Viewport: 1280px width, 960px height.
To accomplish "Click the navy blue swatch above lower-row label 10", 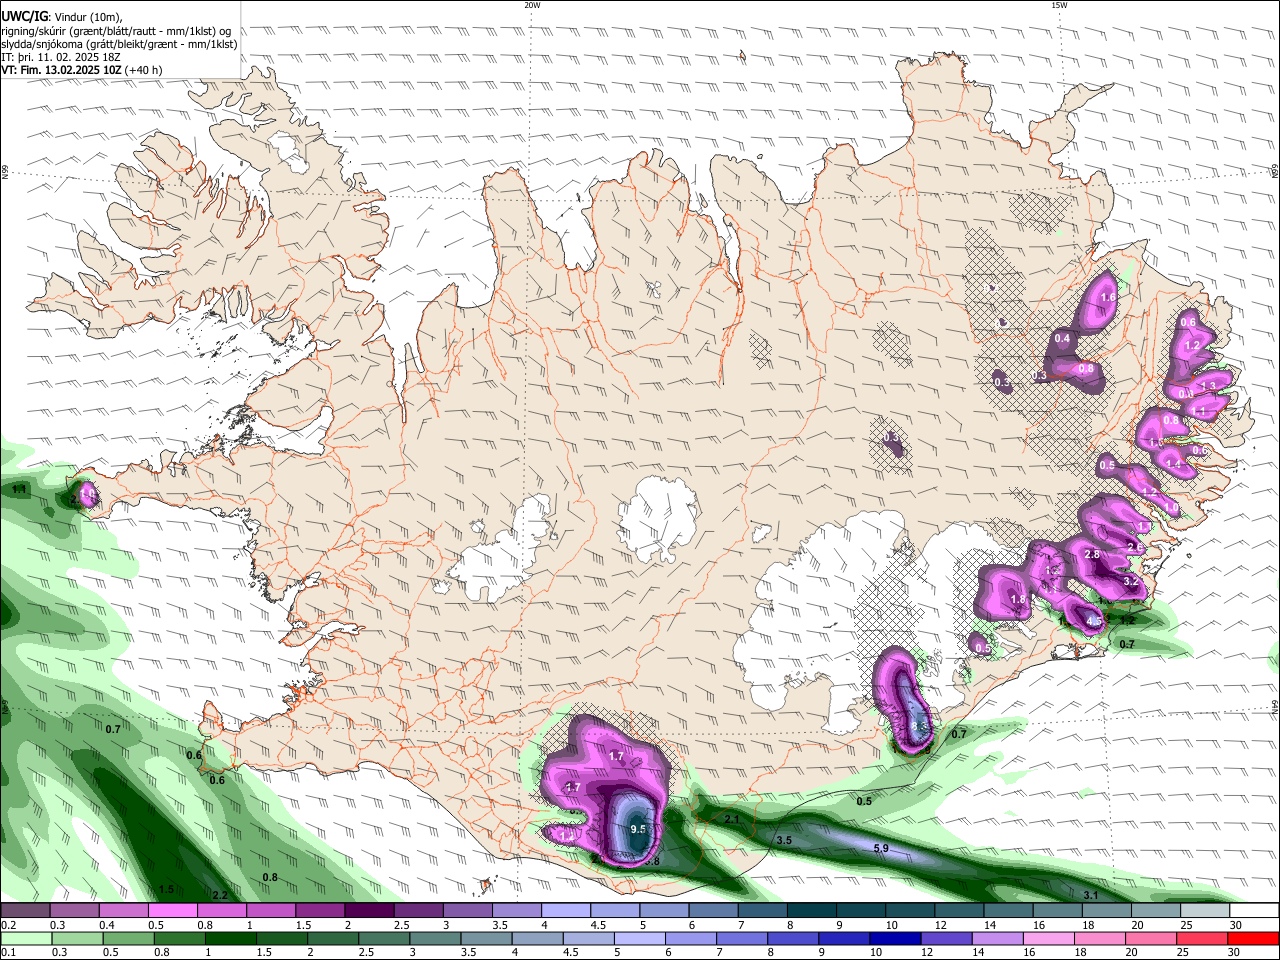I will (x=893, y=938).
